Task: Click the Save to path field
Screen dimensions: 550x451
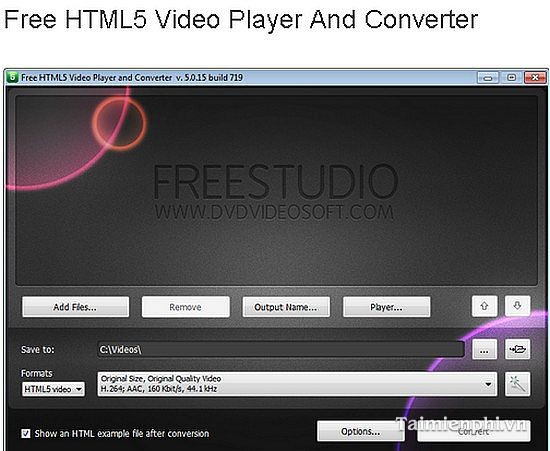Action: click(281, 350)
